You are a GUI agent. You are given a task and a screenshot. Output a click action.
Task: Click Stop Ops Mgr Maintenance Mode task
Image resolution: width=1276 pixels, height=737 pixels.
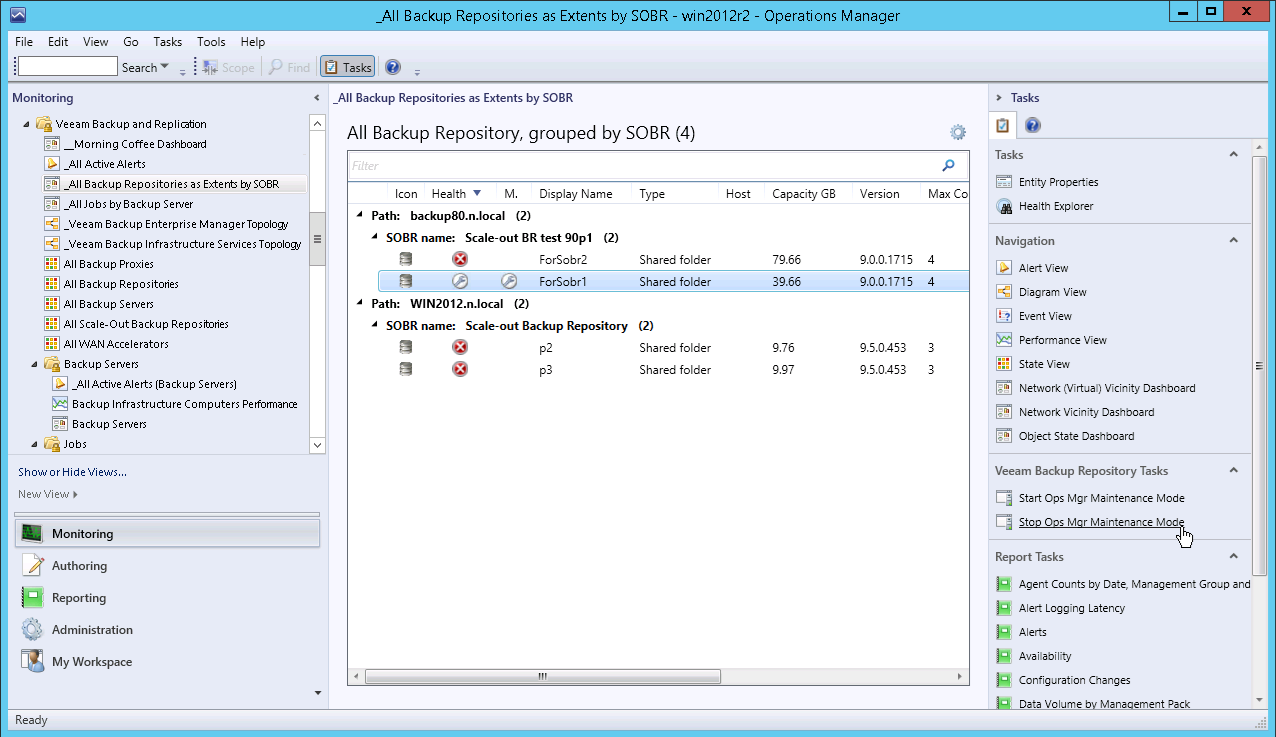1101,522
